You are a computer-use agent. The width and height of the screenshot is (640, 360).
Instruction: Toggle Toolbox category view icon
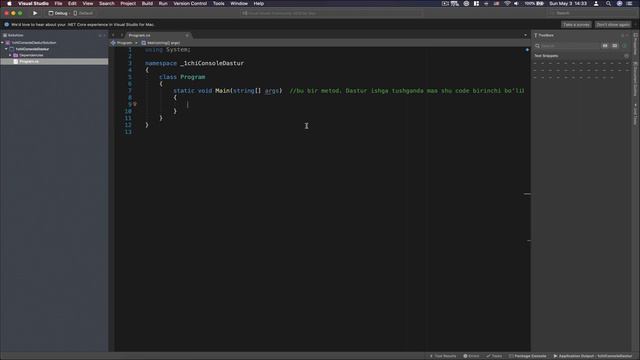[x=605, y=46]
